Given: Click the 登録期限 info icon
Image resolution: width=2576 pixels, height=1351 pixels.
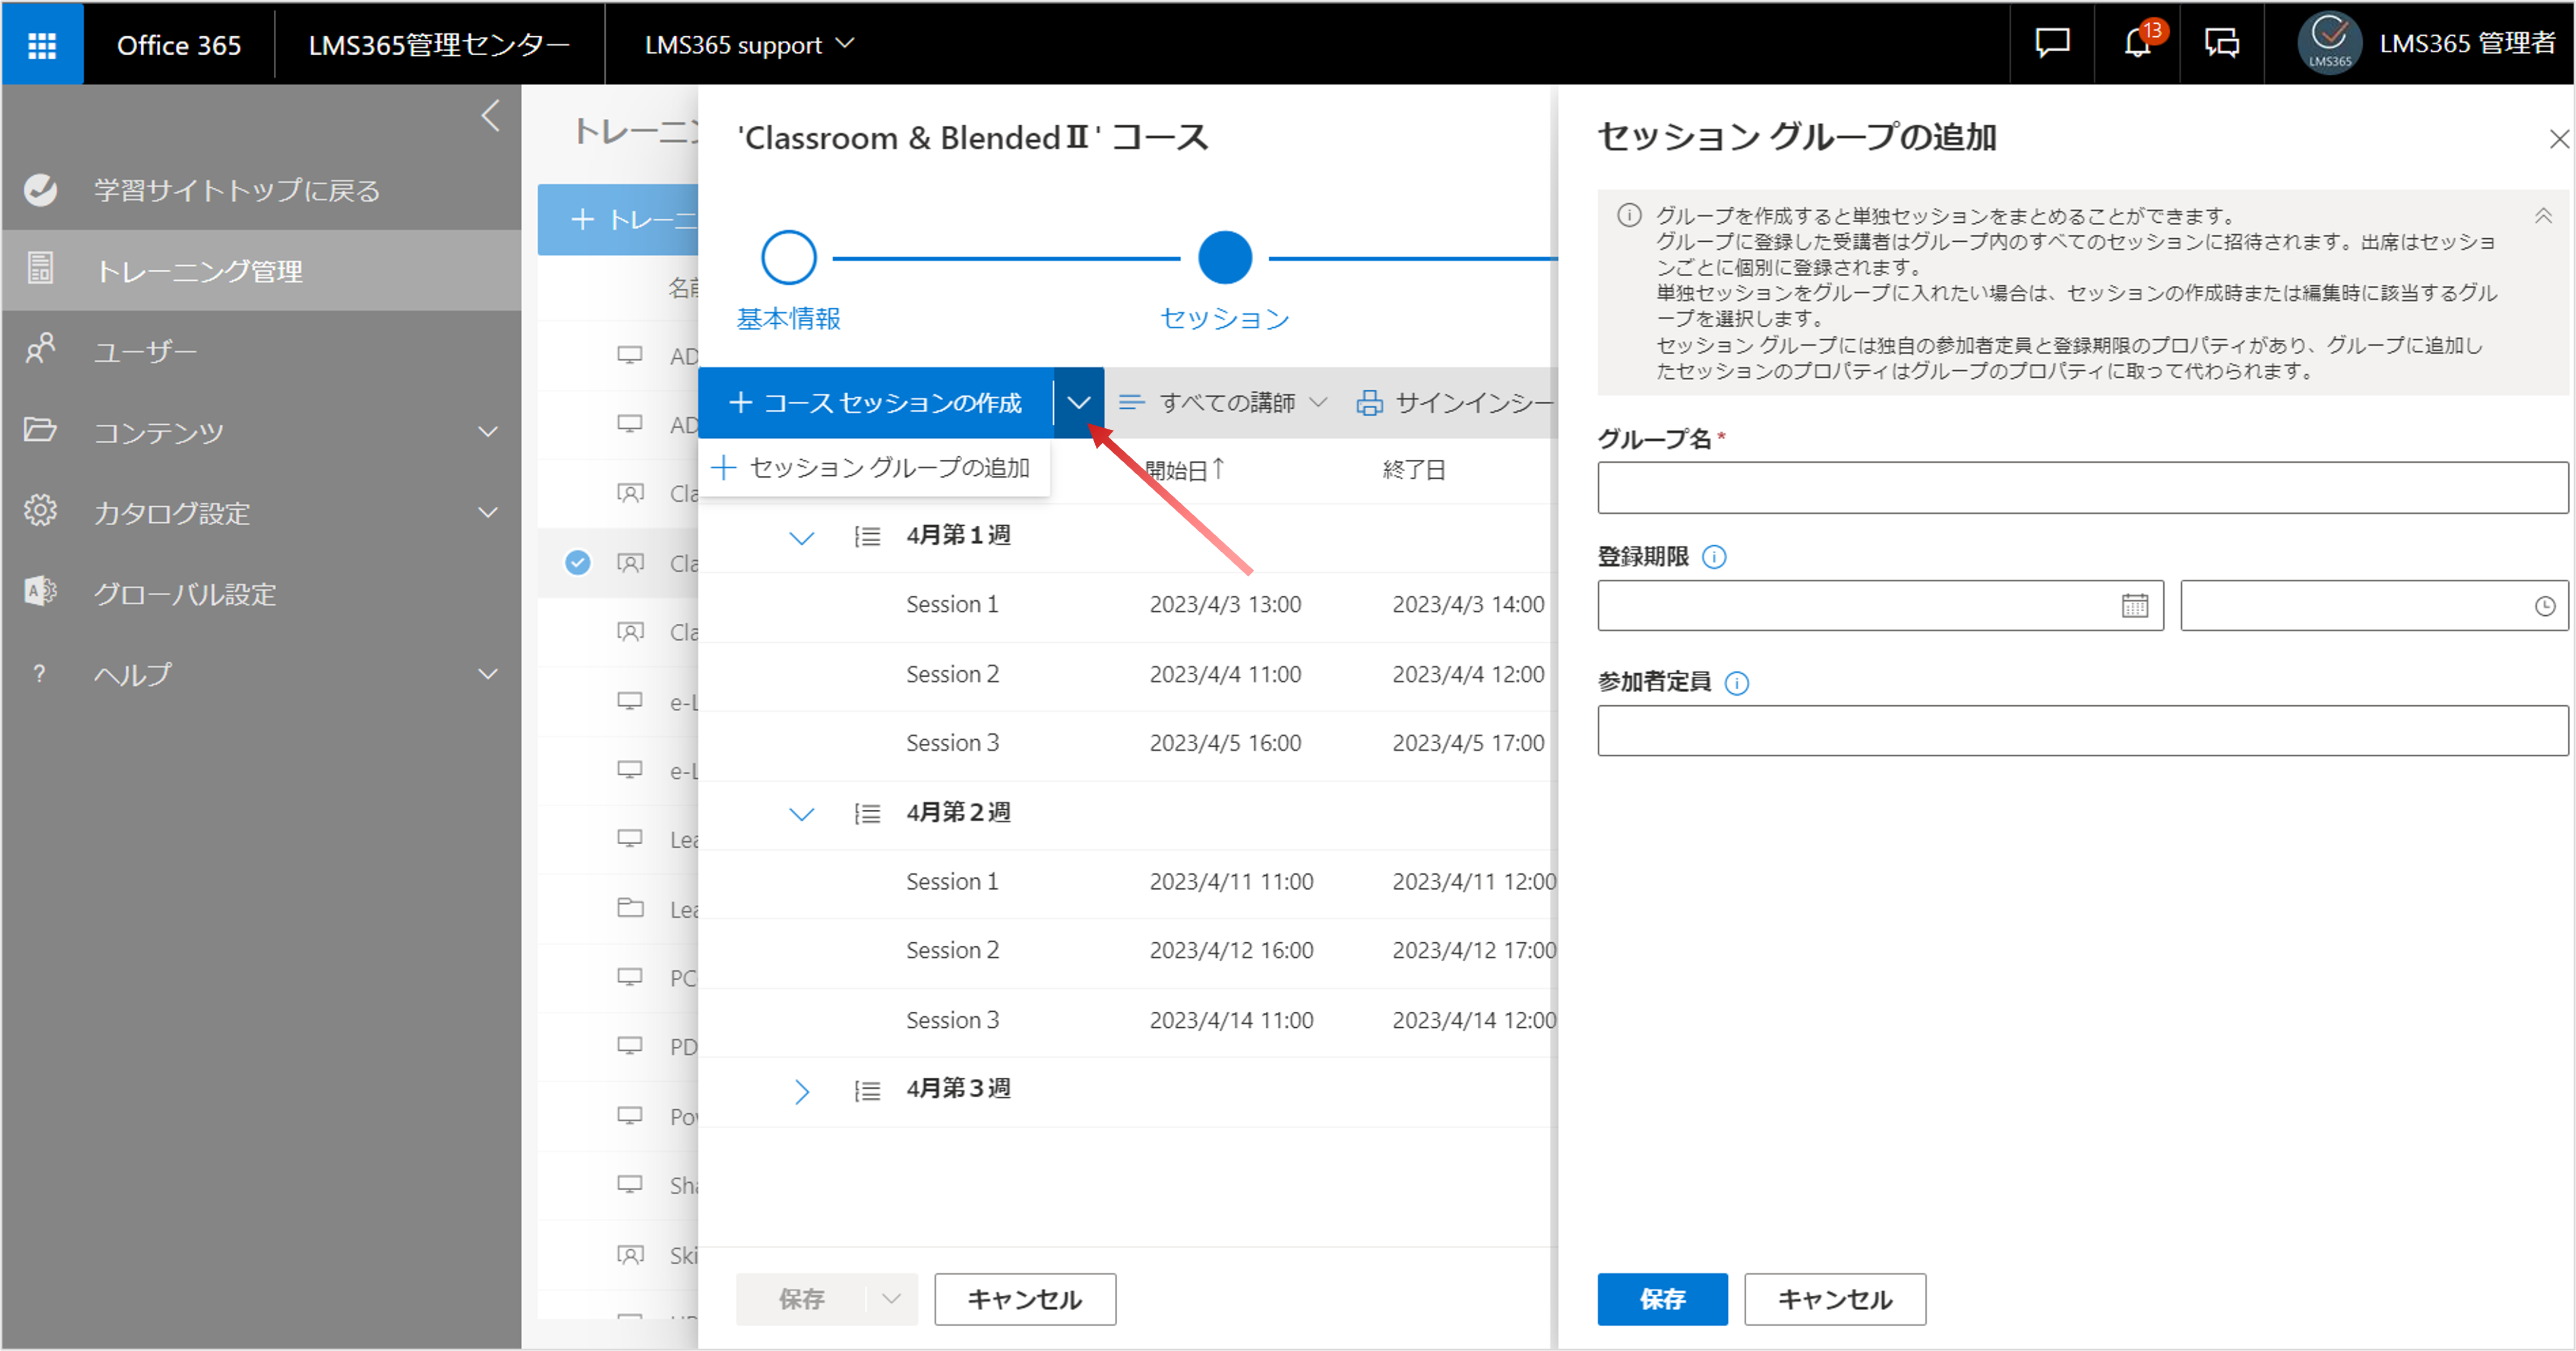Looking at the screenshot, I should pyautogui.click(x=1714, y=557).
